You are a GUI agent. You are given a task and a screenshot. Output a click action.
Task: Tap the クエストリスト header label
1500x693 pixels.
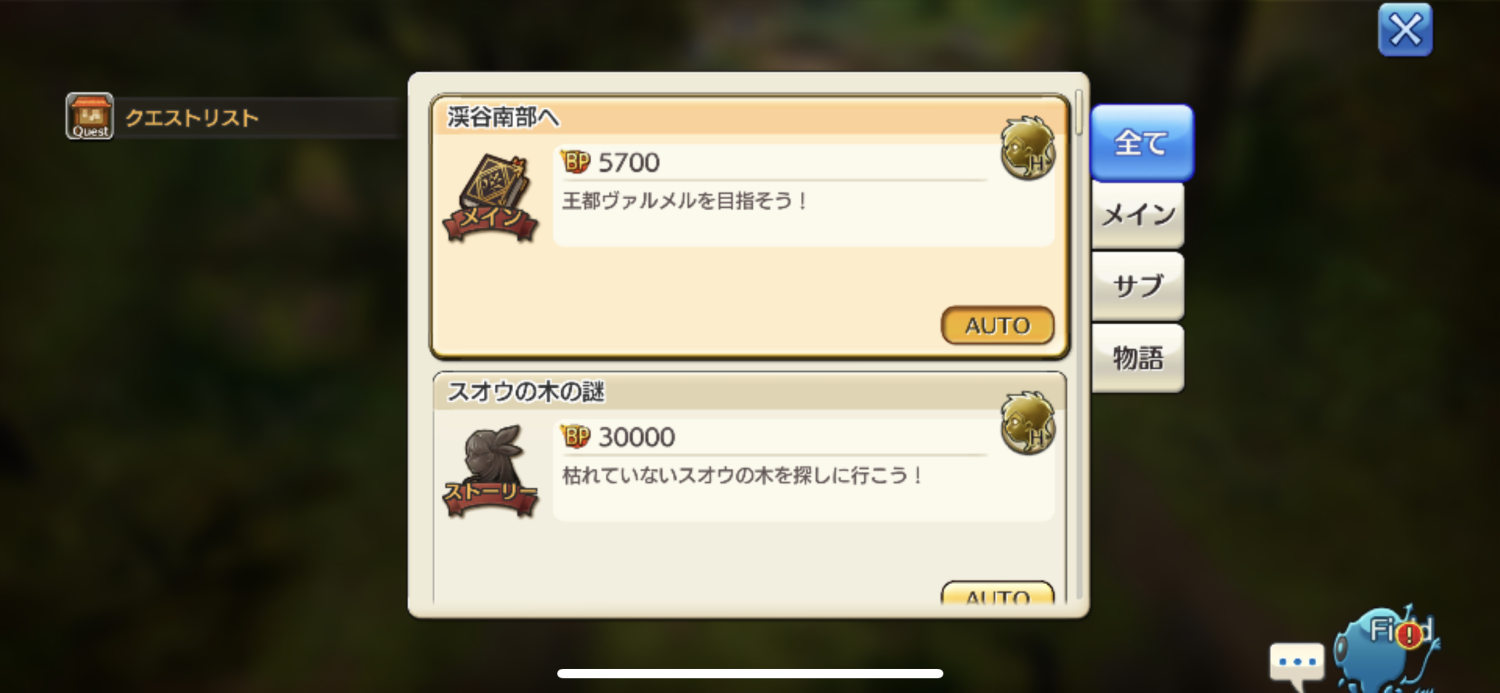click(192, 118)
